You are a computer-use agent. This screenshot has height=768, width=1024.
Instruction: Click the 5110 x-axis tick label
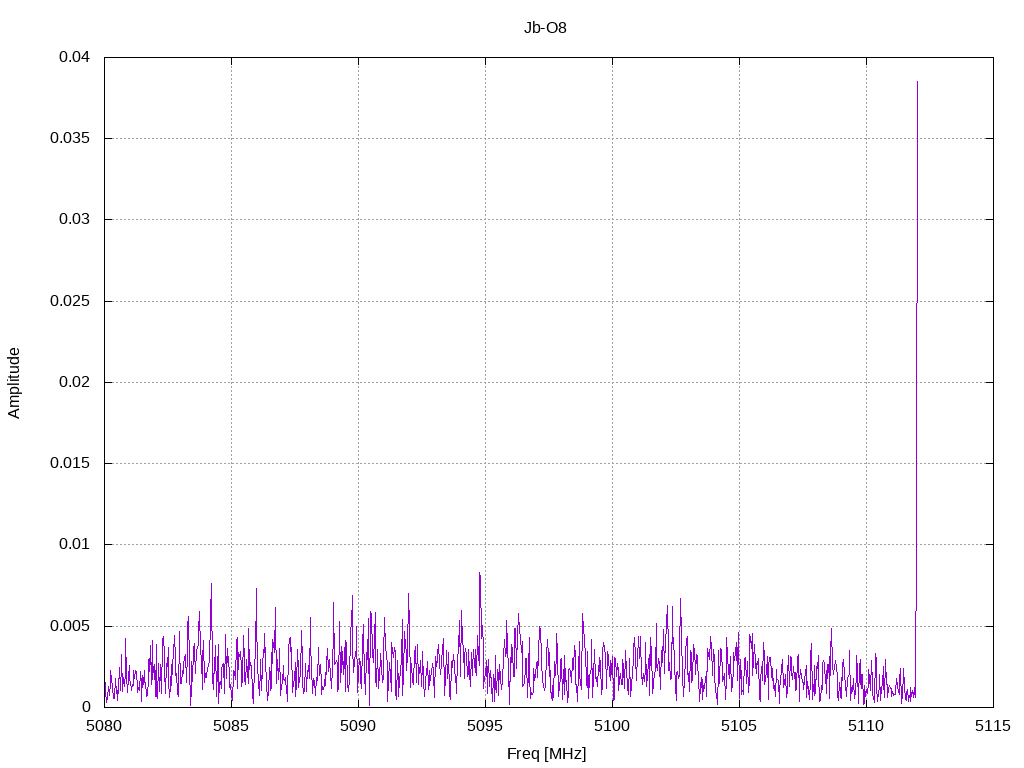866,726
